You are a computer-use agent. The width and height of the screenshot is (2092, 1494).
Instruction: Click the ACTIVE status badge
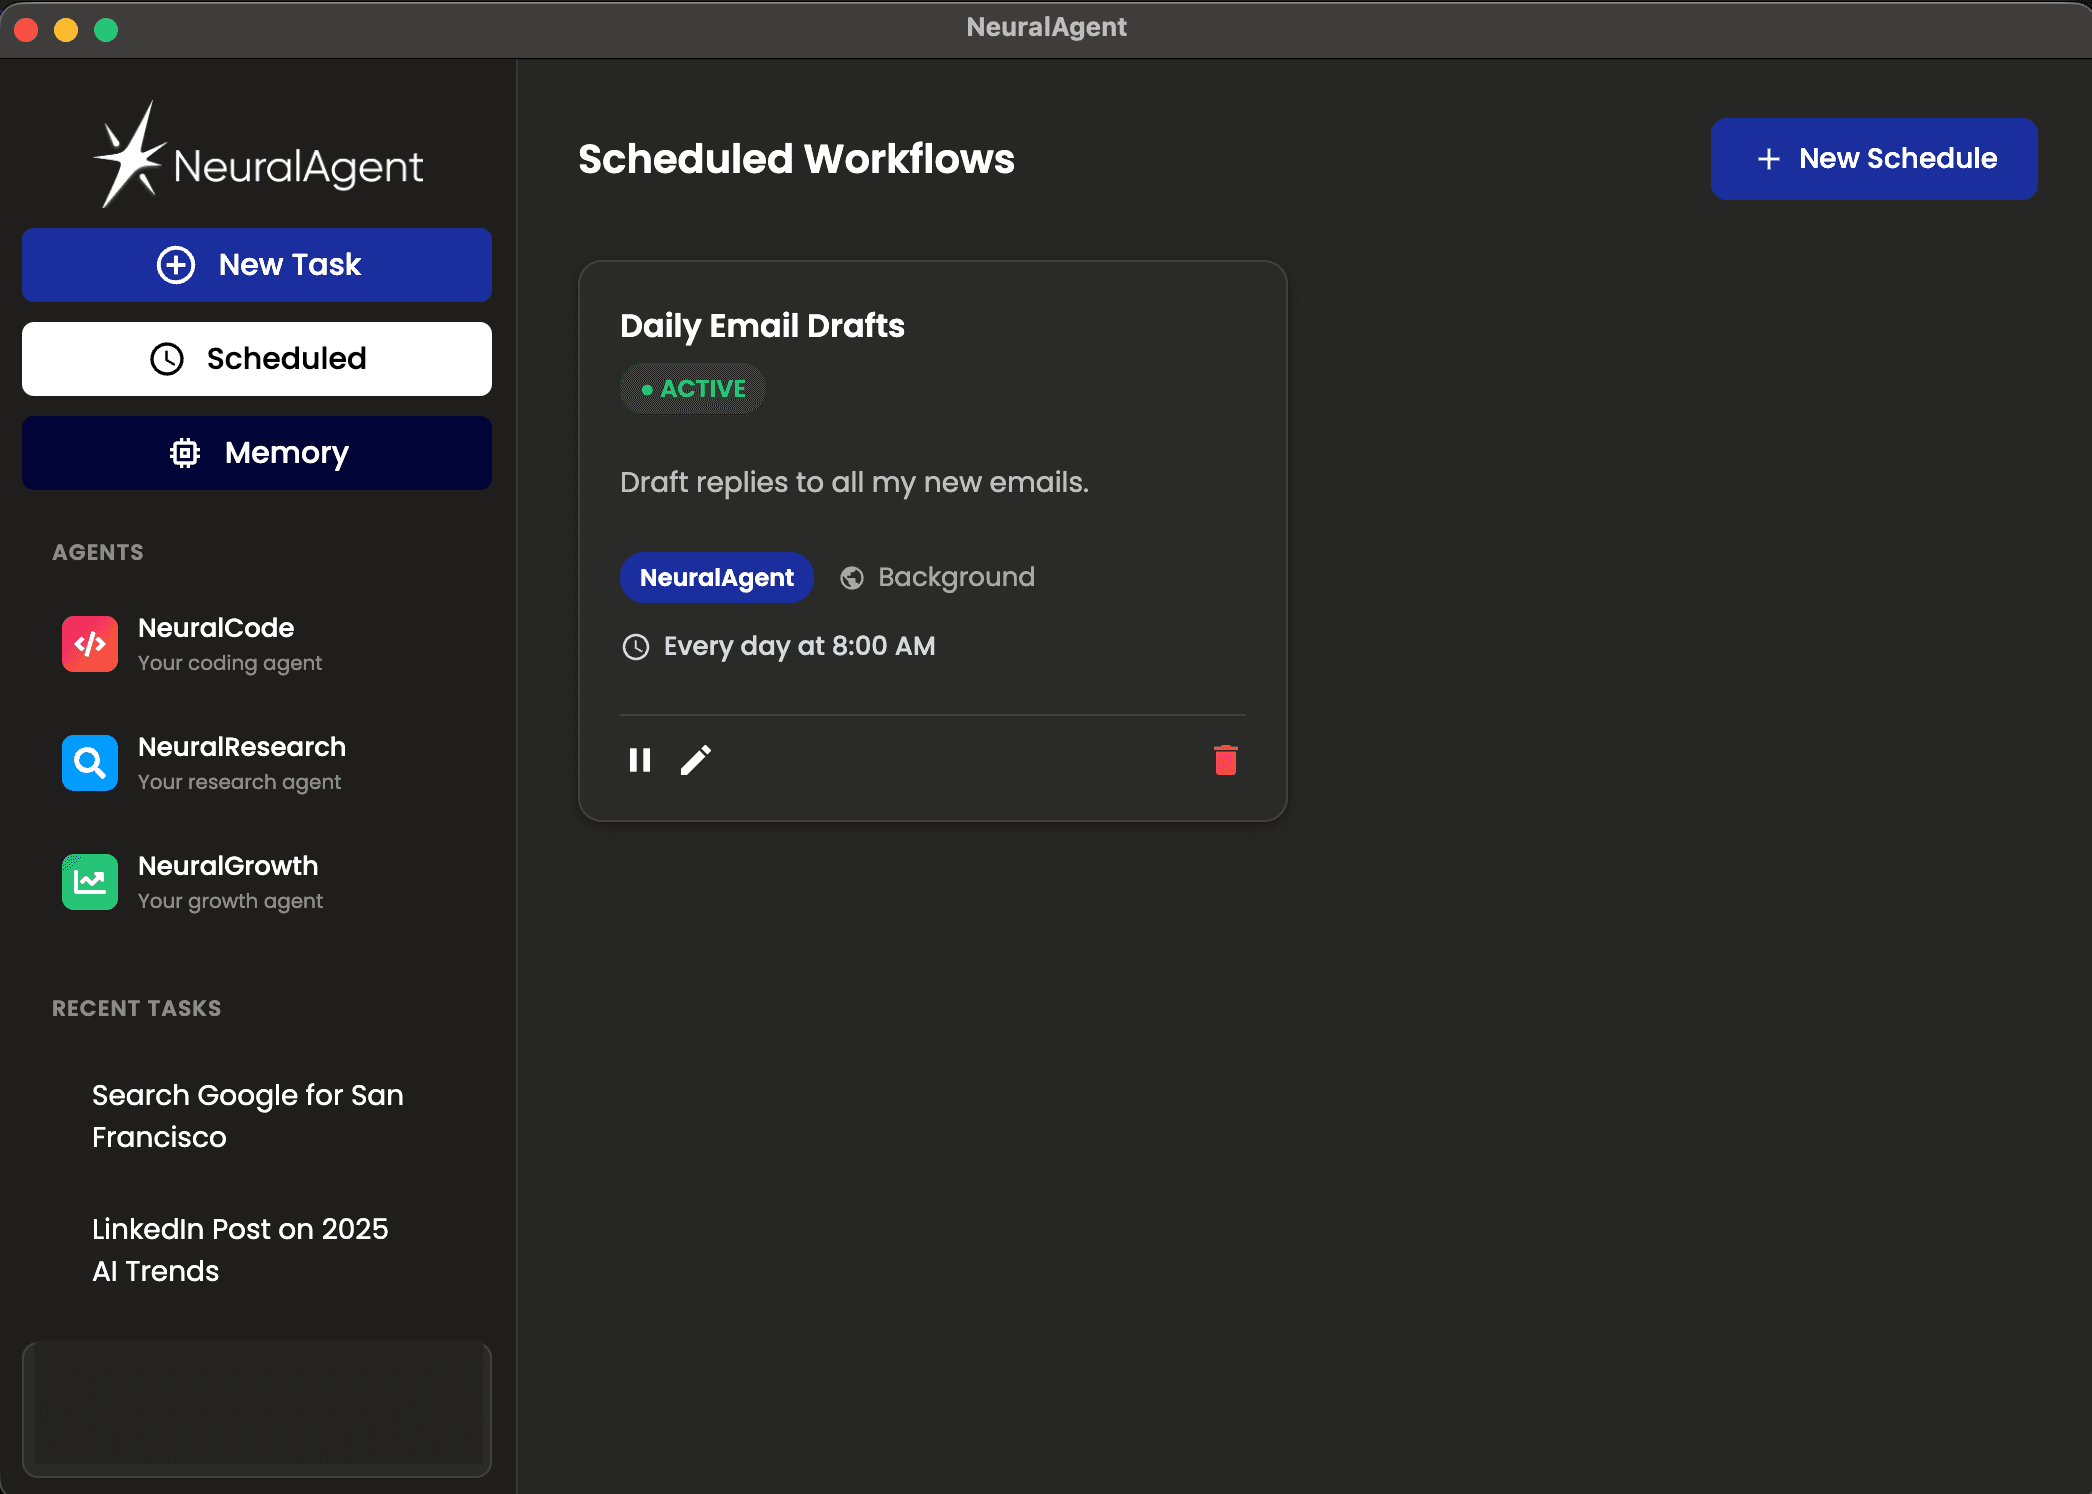click(x=692, y=388)
